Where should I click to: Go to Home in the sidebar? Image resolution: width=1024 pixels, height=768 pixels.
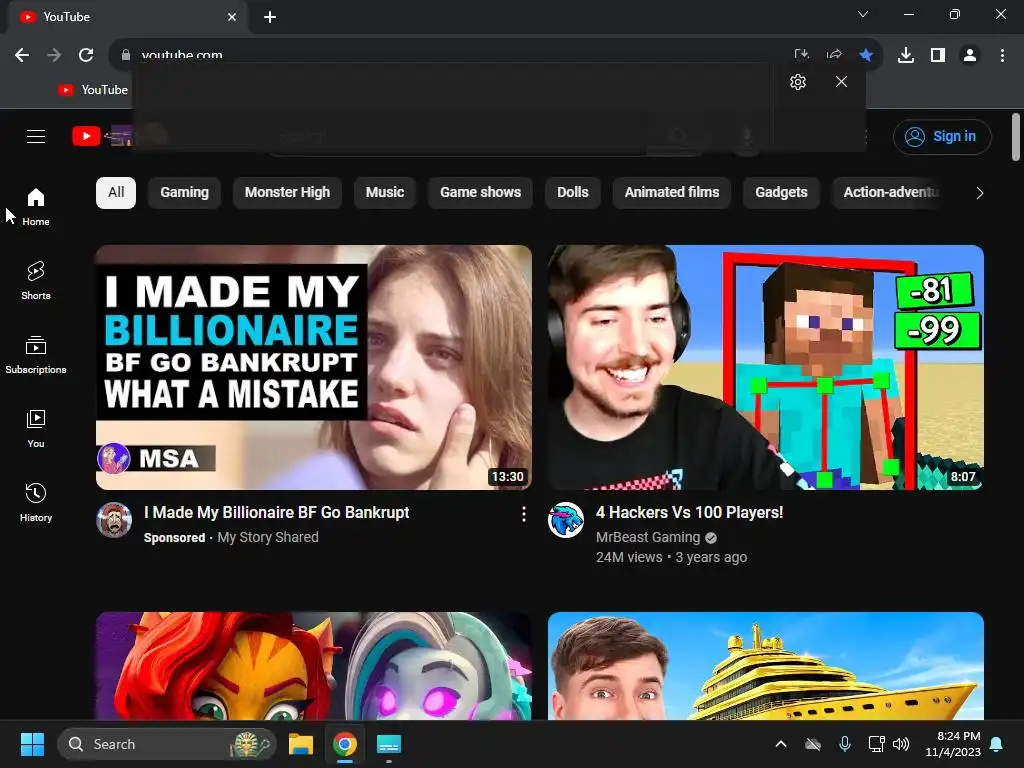36,207
